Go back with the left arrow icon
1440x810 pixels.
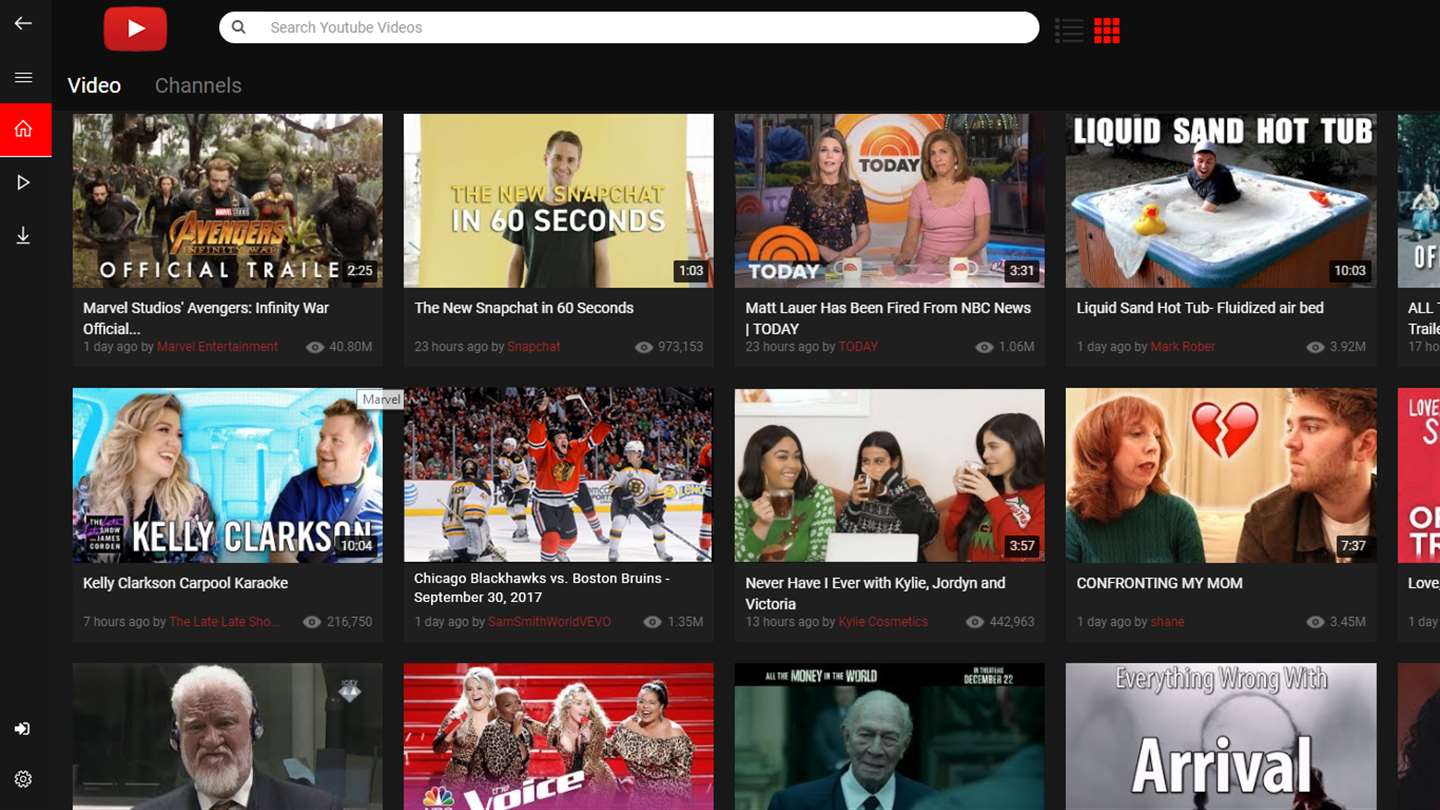tap(23, 23)
